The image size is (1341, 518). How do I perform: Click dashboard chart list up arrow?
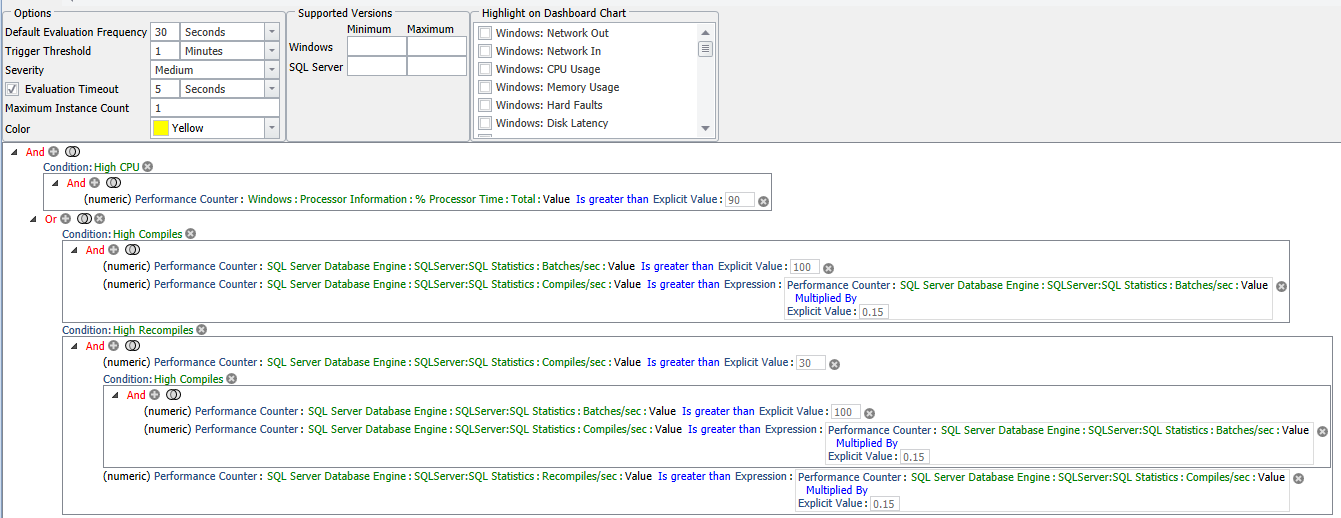click(x=705, y=32)
